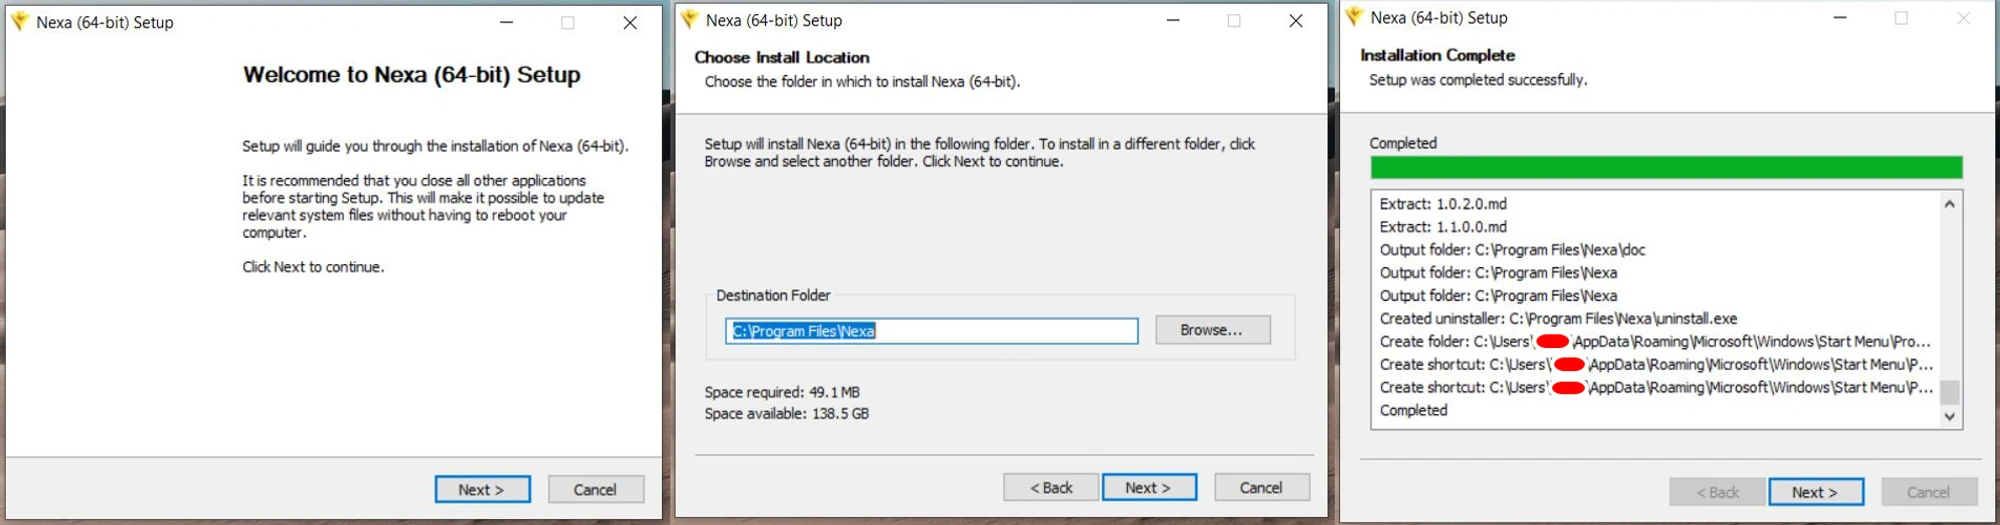Click the Destination Folder path field

(x=931, y=331)
